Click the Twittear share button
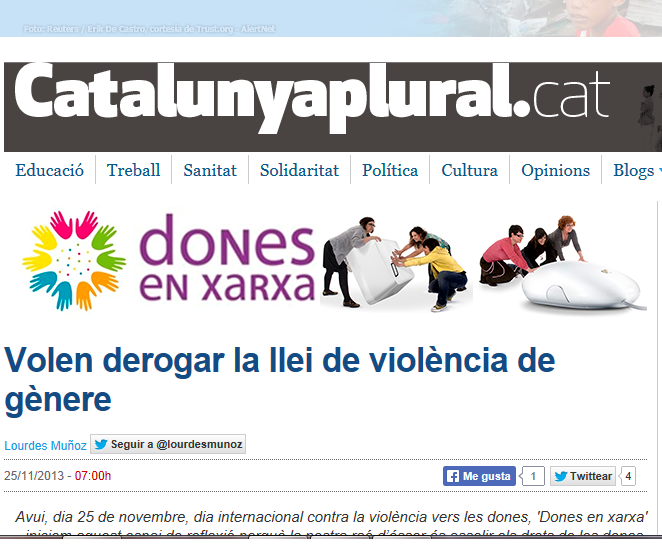662x544 pixels. (x=583, y=476)
